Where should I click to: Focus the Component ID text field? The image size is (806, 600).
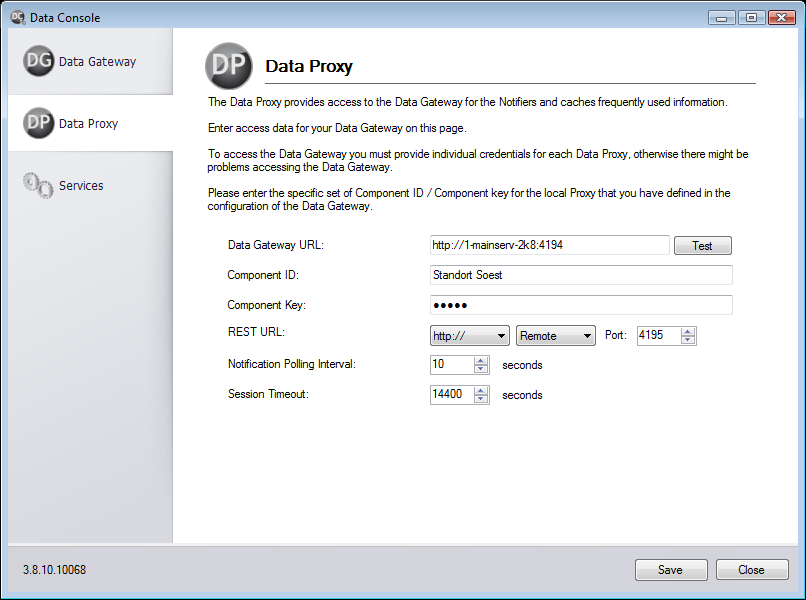pyautogui.click(x=580, y=275)
